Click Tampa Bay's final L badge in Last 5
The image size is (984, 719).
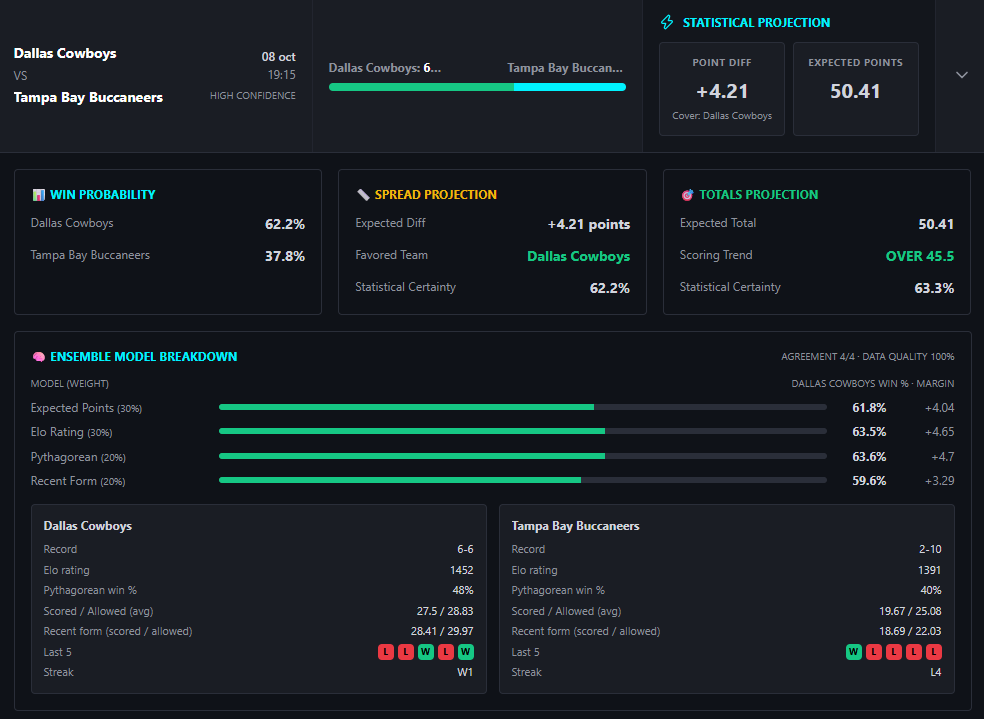click(934, 652)
